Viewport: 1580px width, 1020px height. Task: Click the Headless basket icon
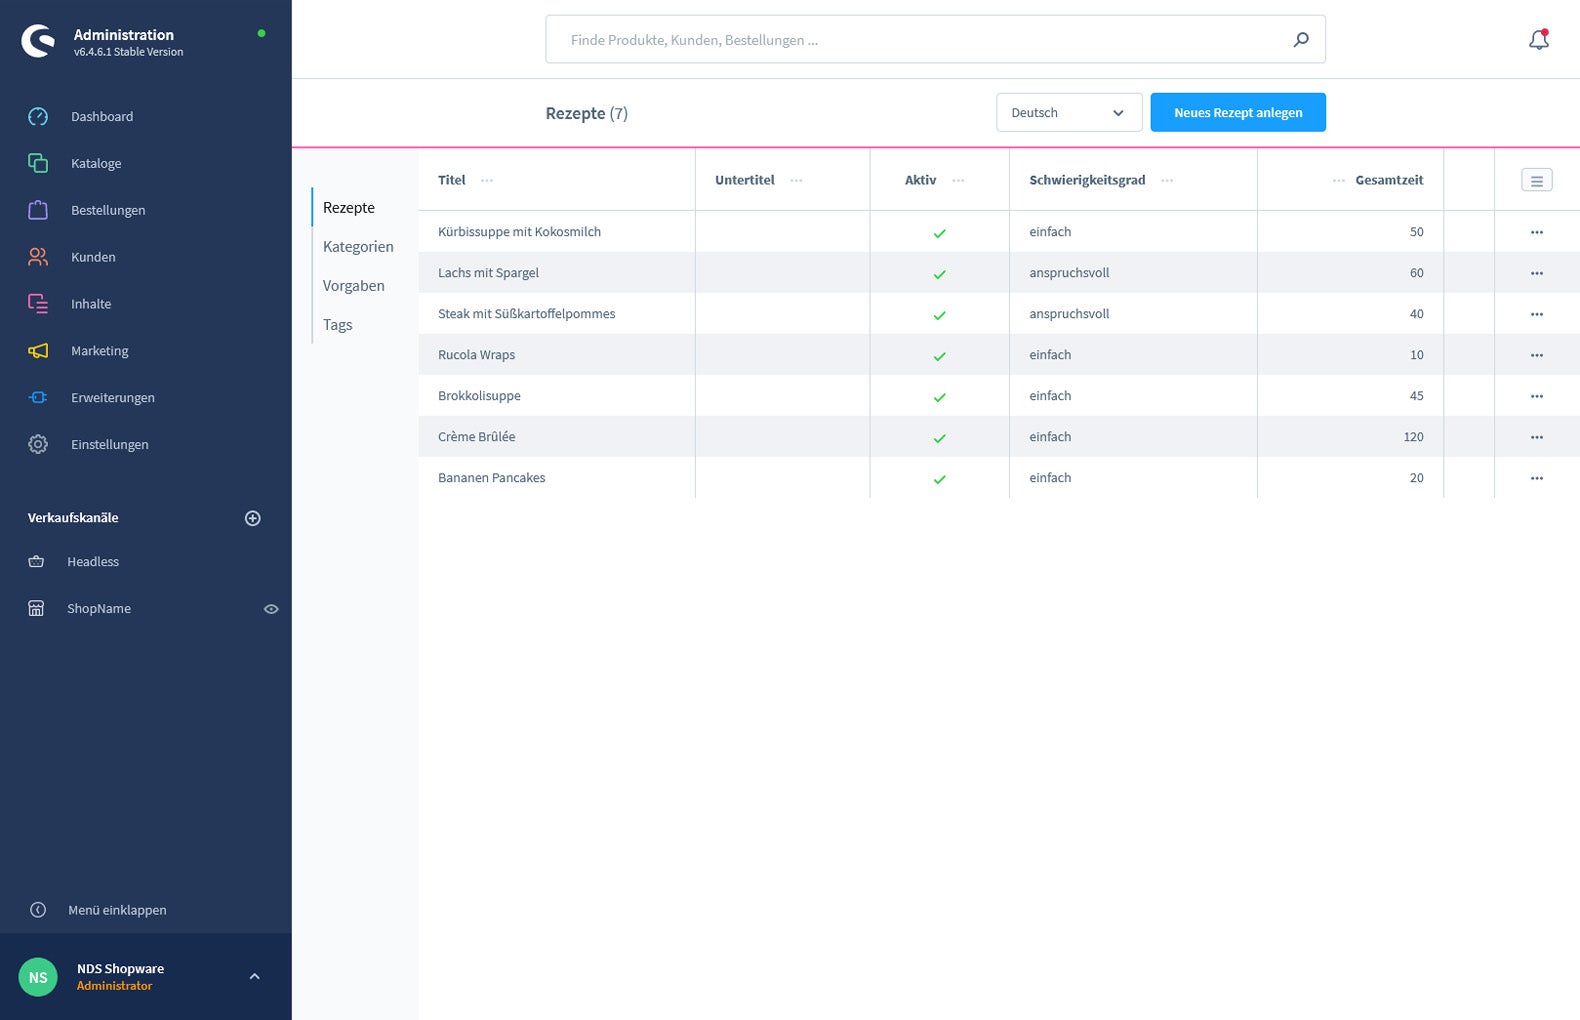(x=36, y=561)
